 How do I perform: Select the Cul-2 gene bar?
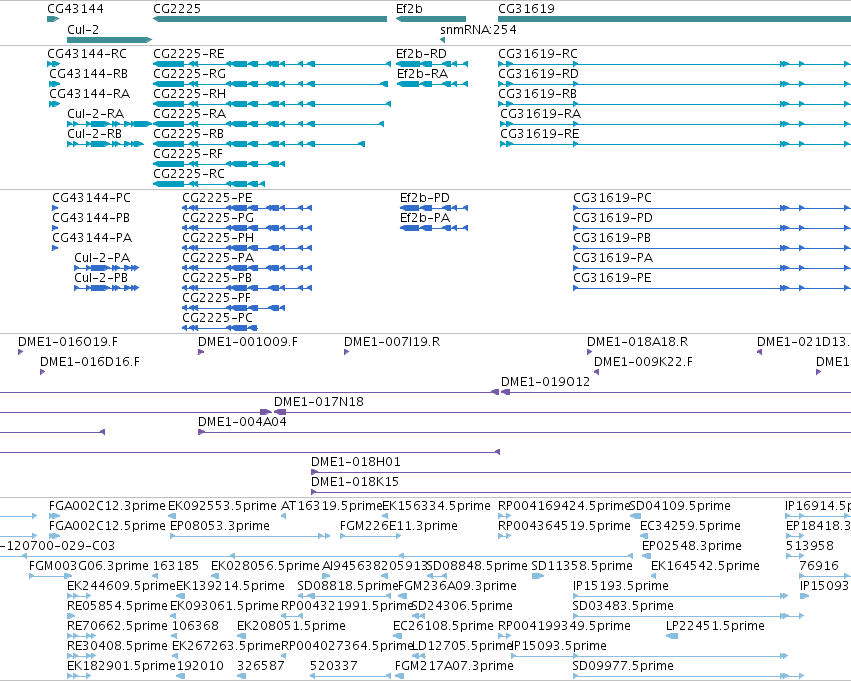(109, 40)
